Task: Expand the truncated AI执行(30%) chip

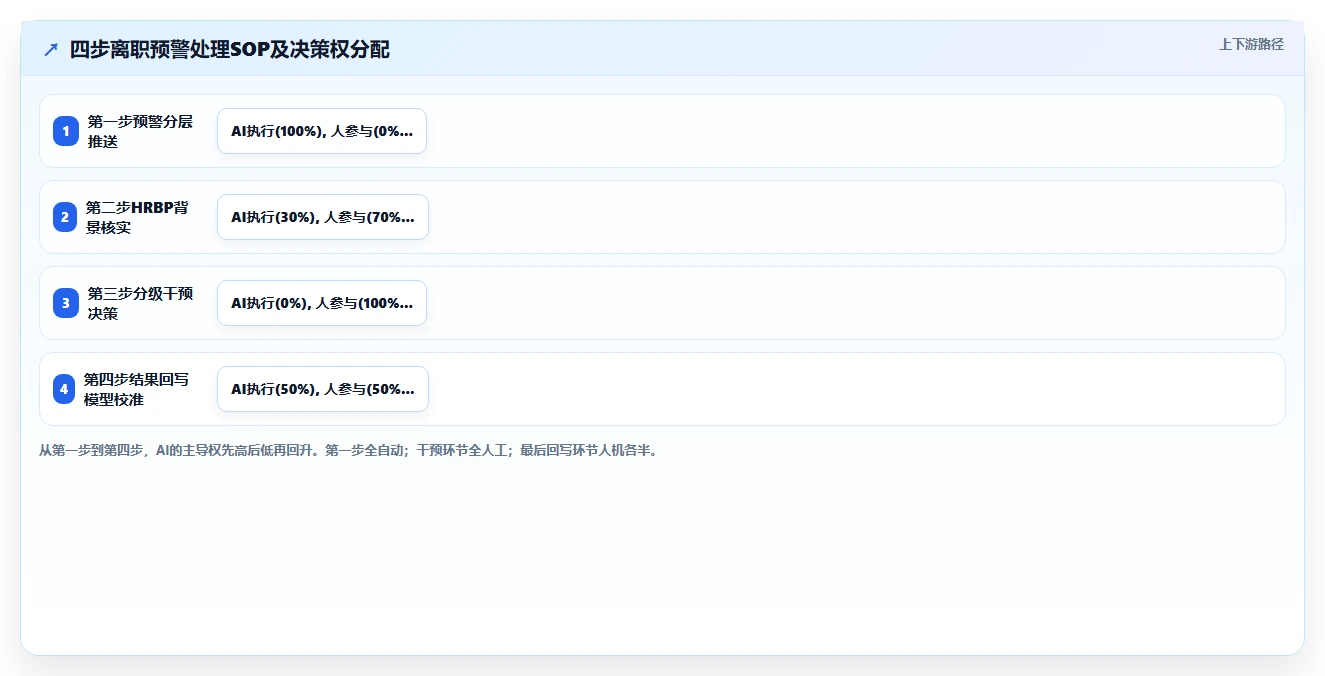Action: 322,217
